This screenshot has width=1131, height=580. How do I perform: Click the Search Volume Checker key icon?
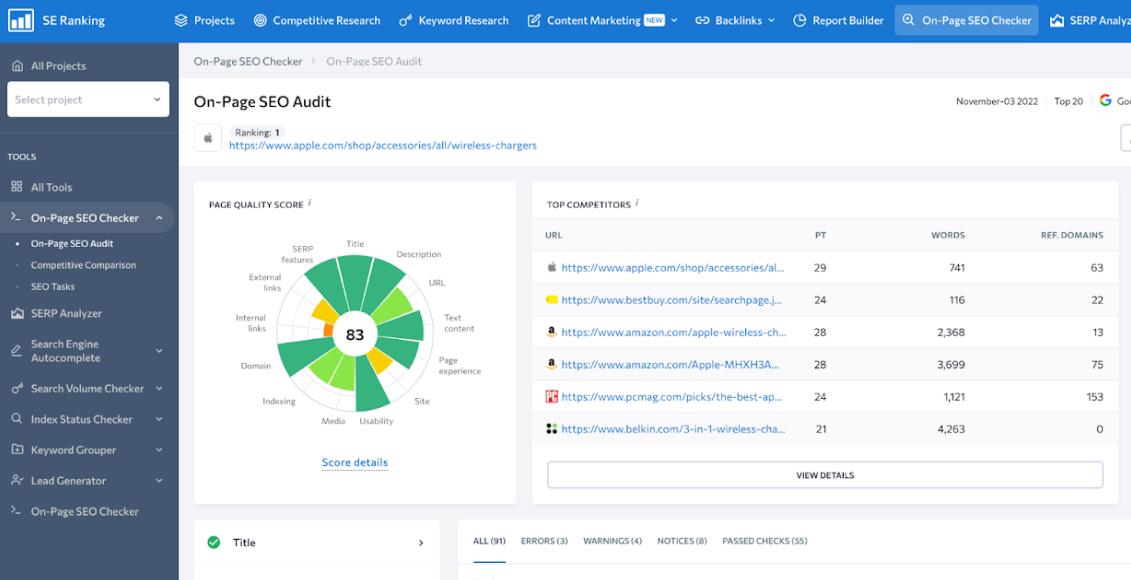(17, 388)
